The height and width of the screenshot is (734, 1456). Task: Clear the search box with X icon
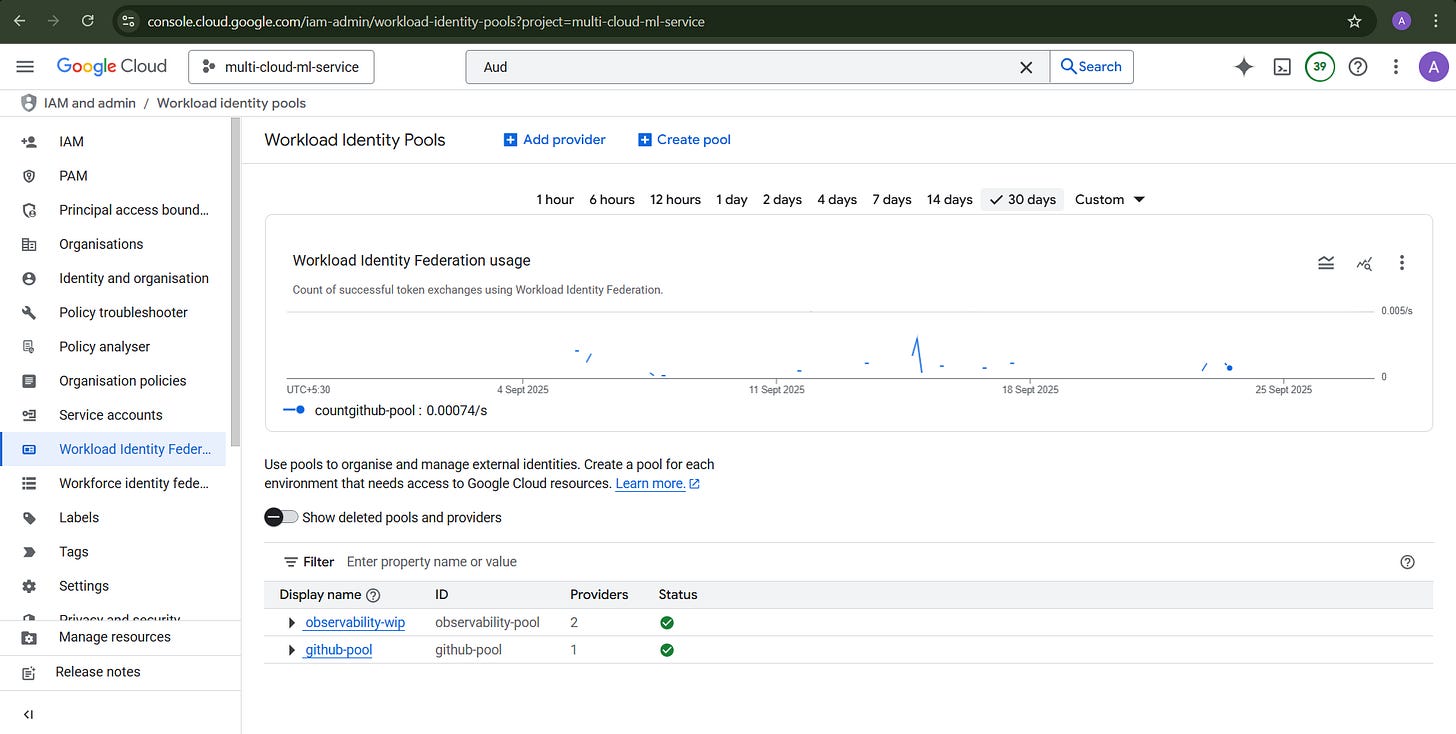[1026, 67]
